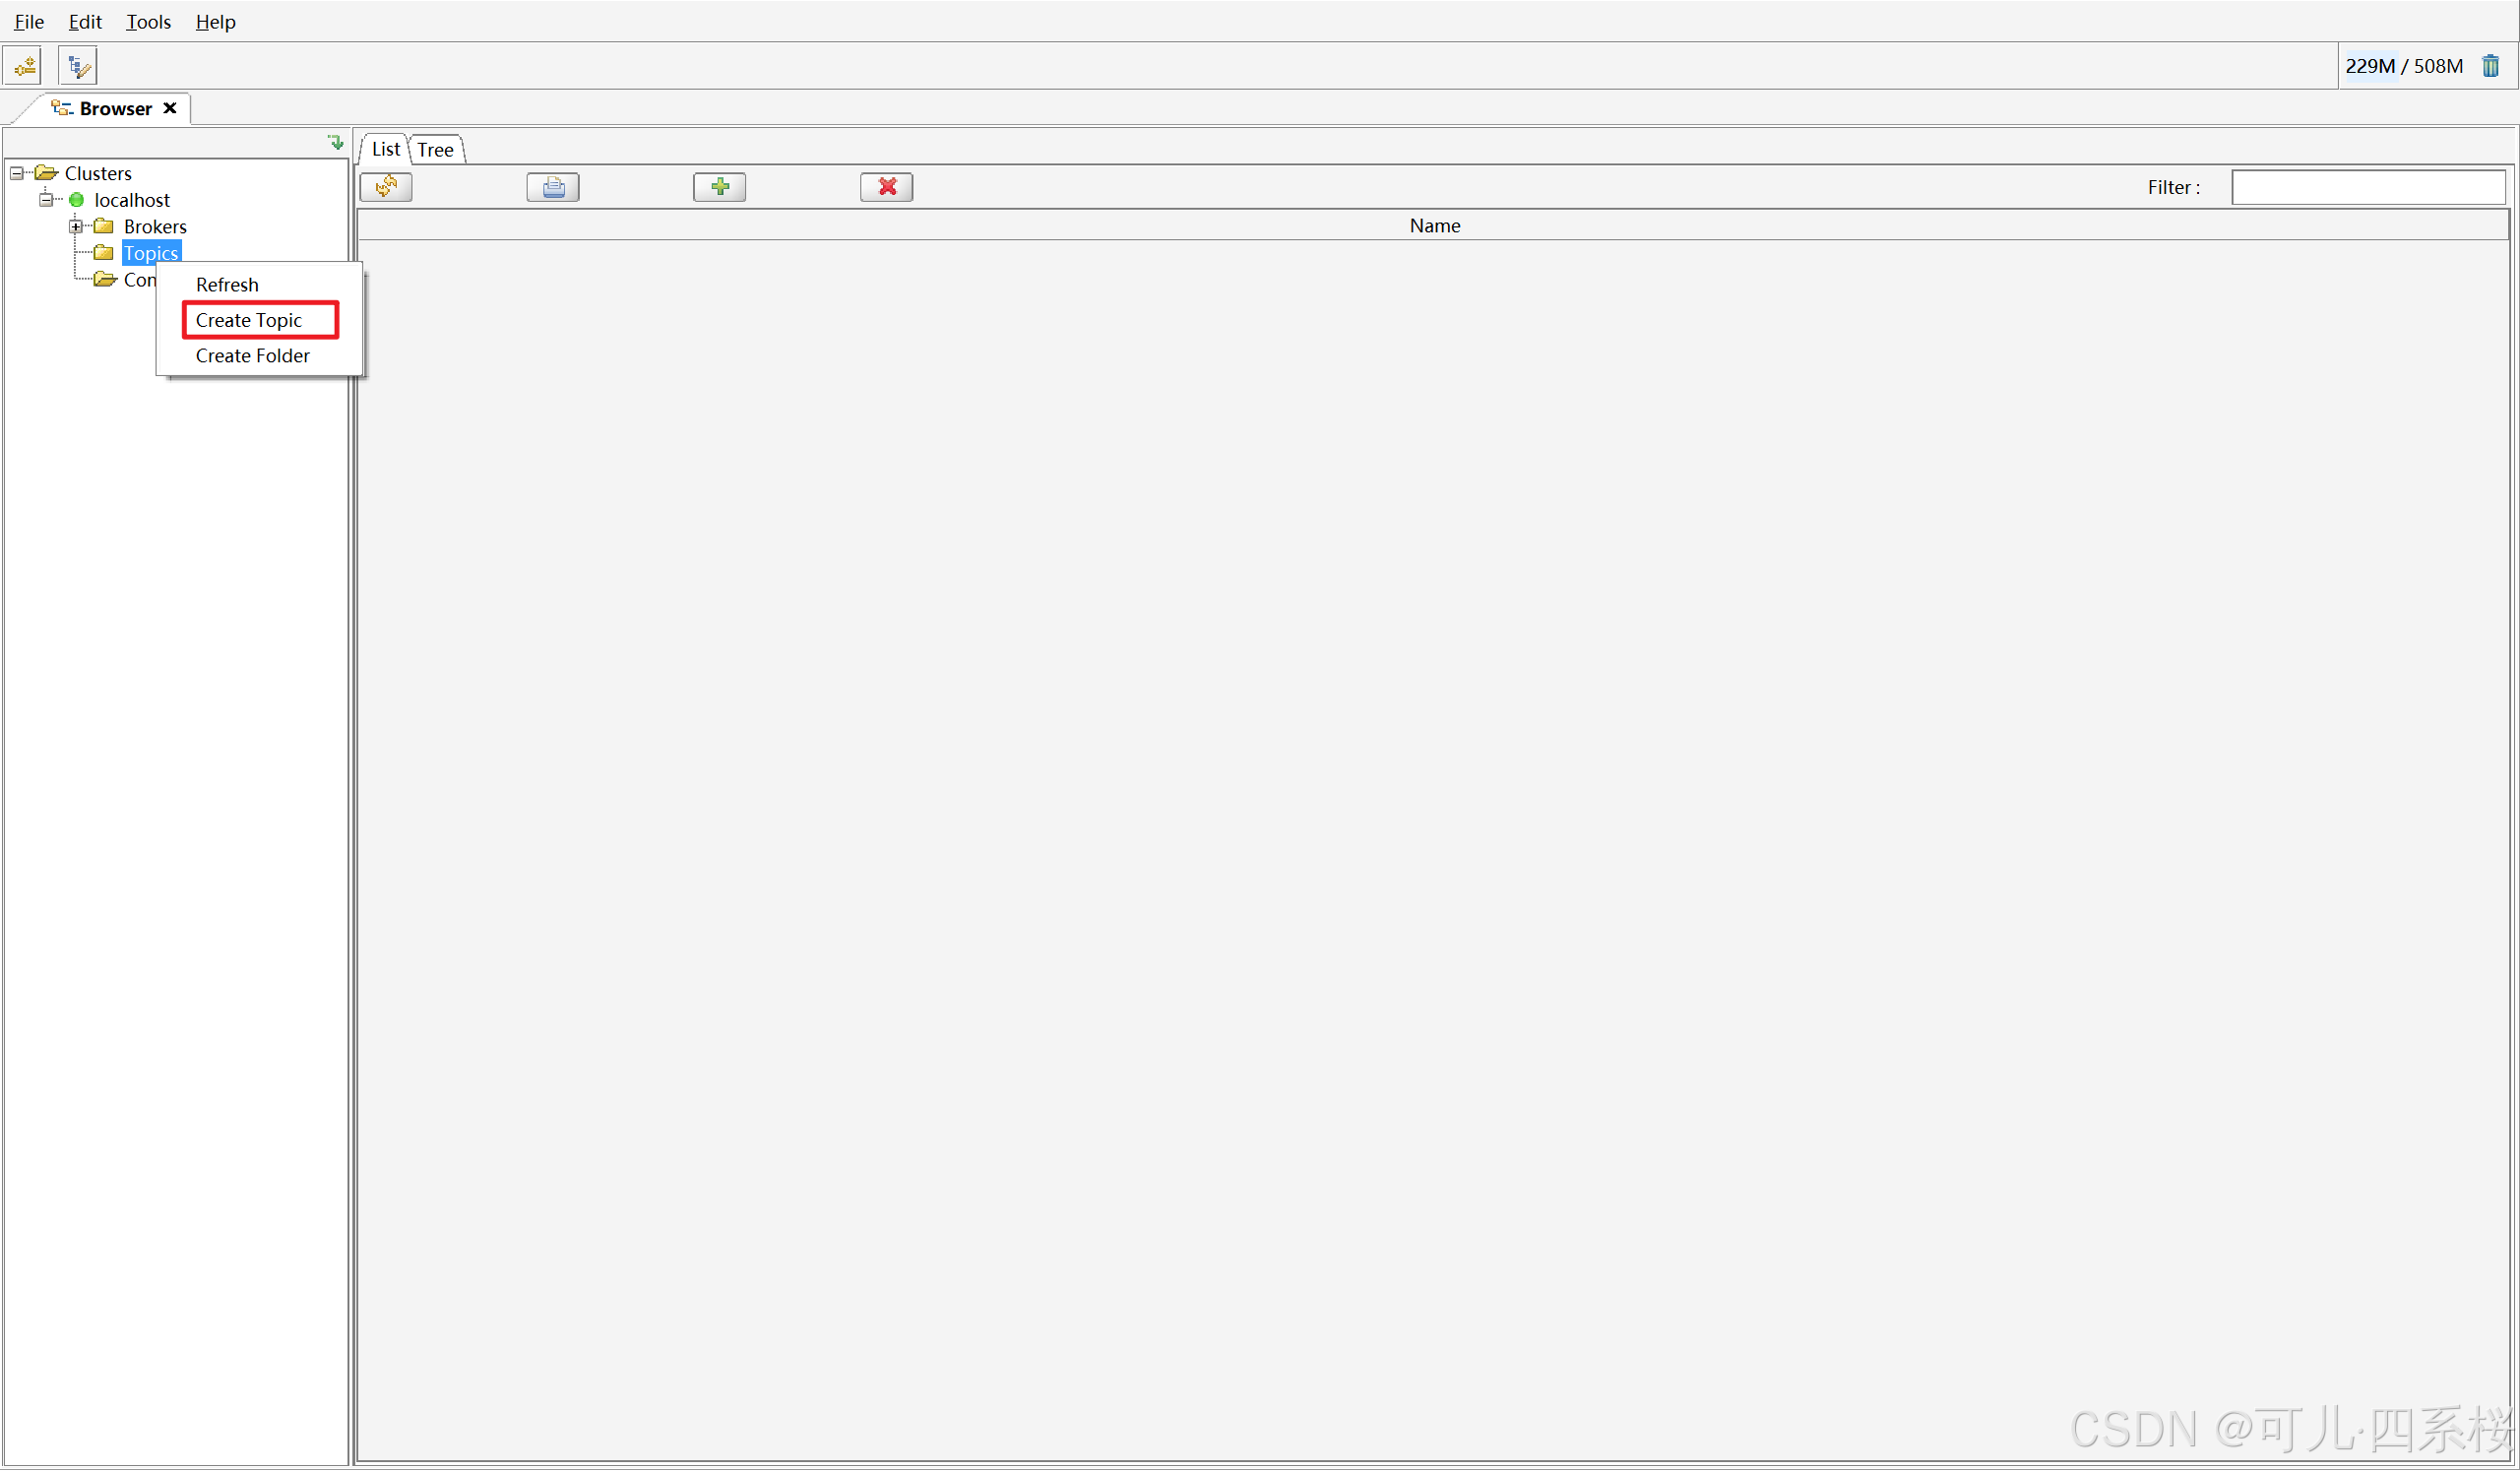Open the Tools menu
Image resolution: width=2520 pixels, height=1471 pixels.
(148, 22)
